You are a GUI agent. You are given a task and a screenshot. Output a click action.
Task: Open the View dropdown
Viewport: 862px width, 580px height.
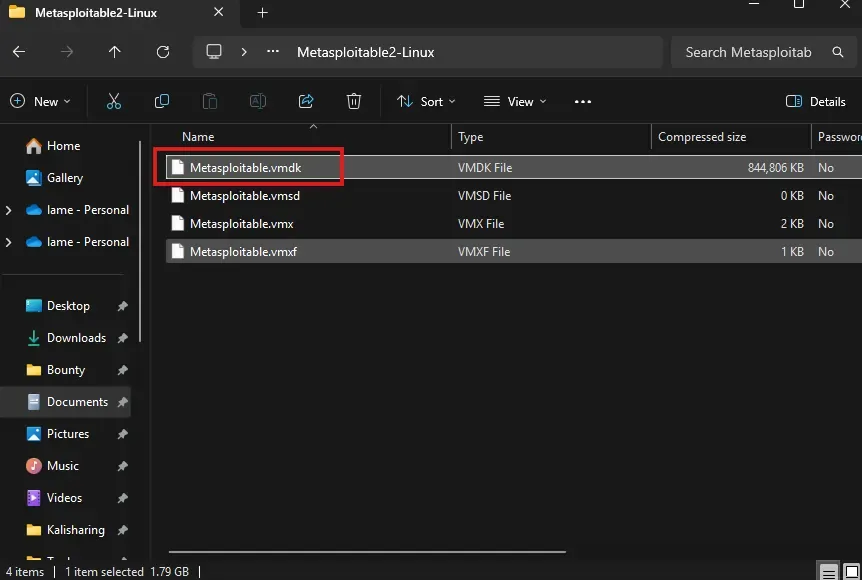515,102
